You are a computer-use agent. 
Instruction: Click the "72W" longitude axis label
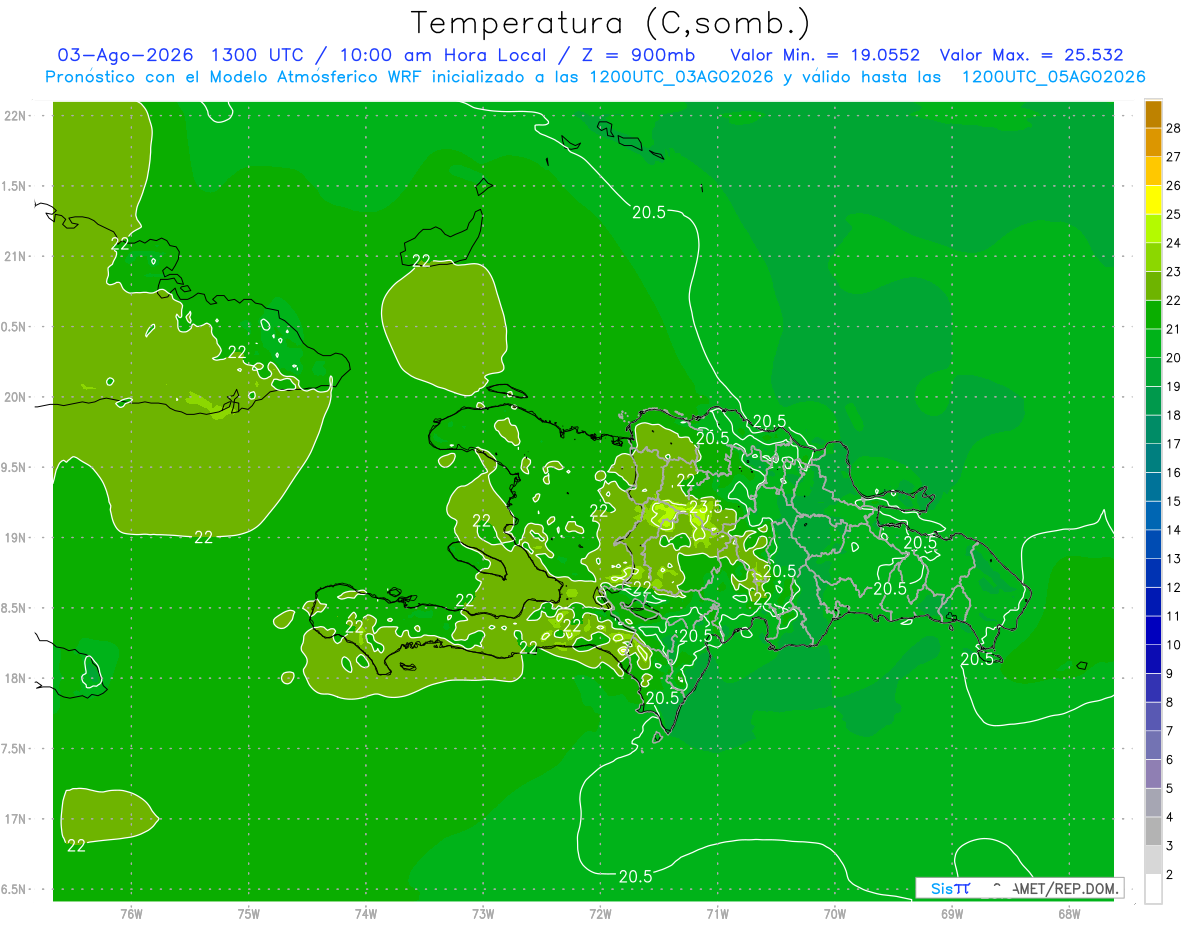click(x=600, y=914)
